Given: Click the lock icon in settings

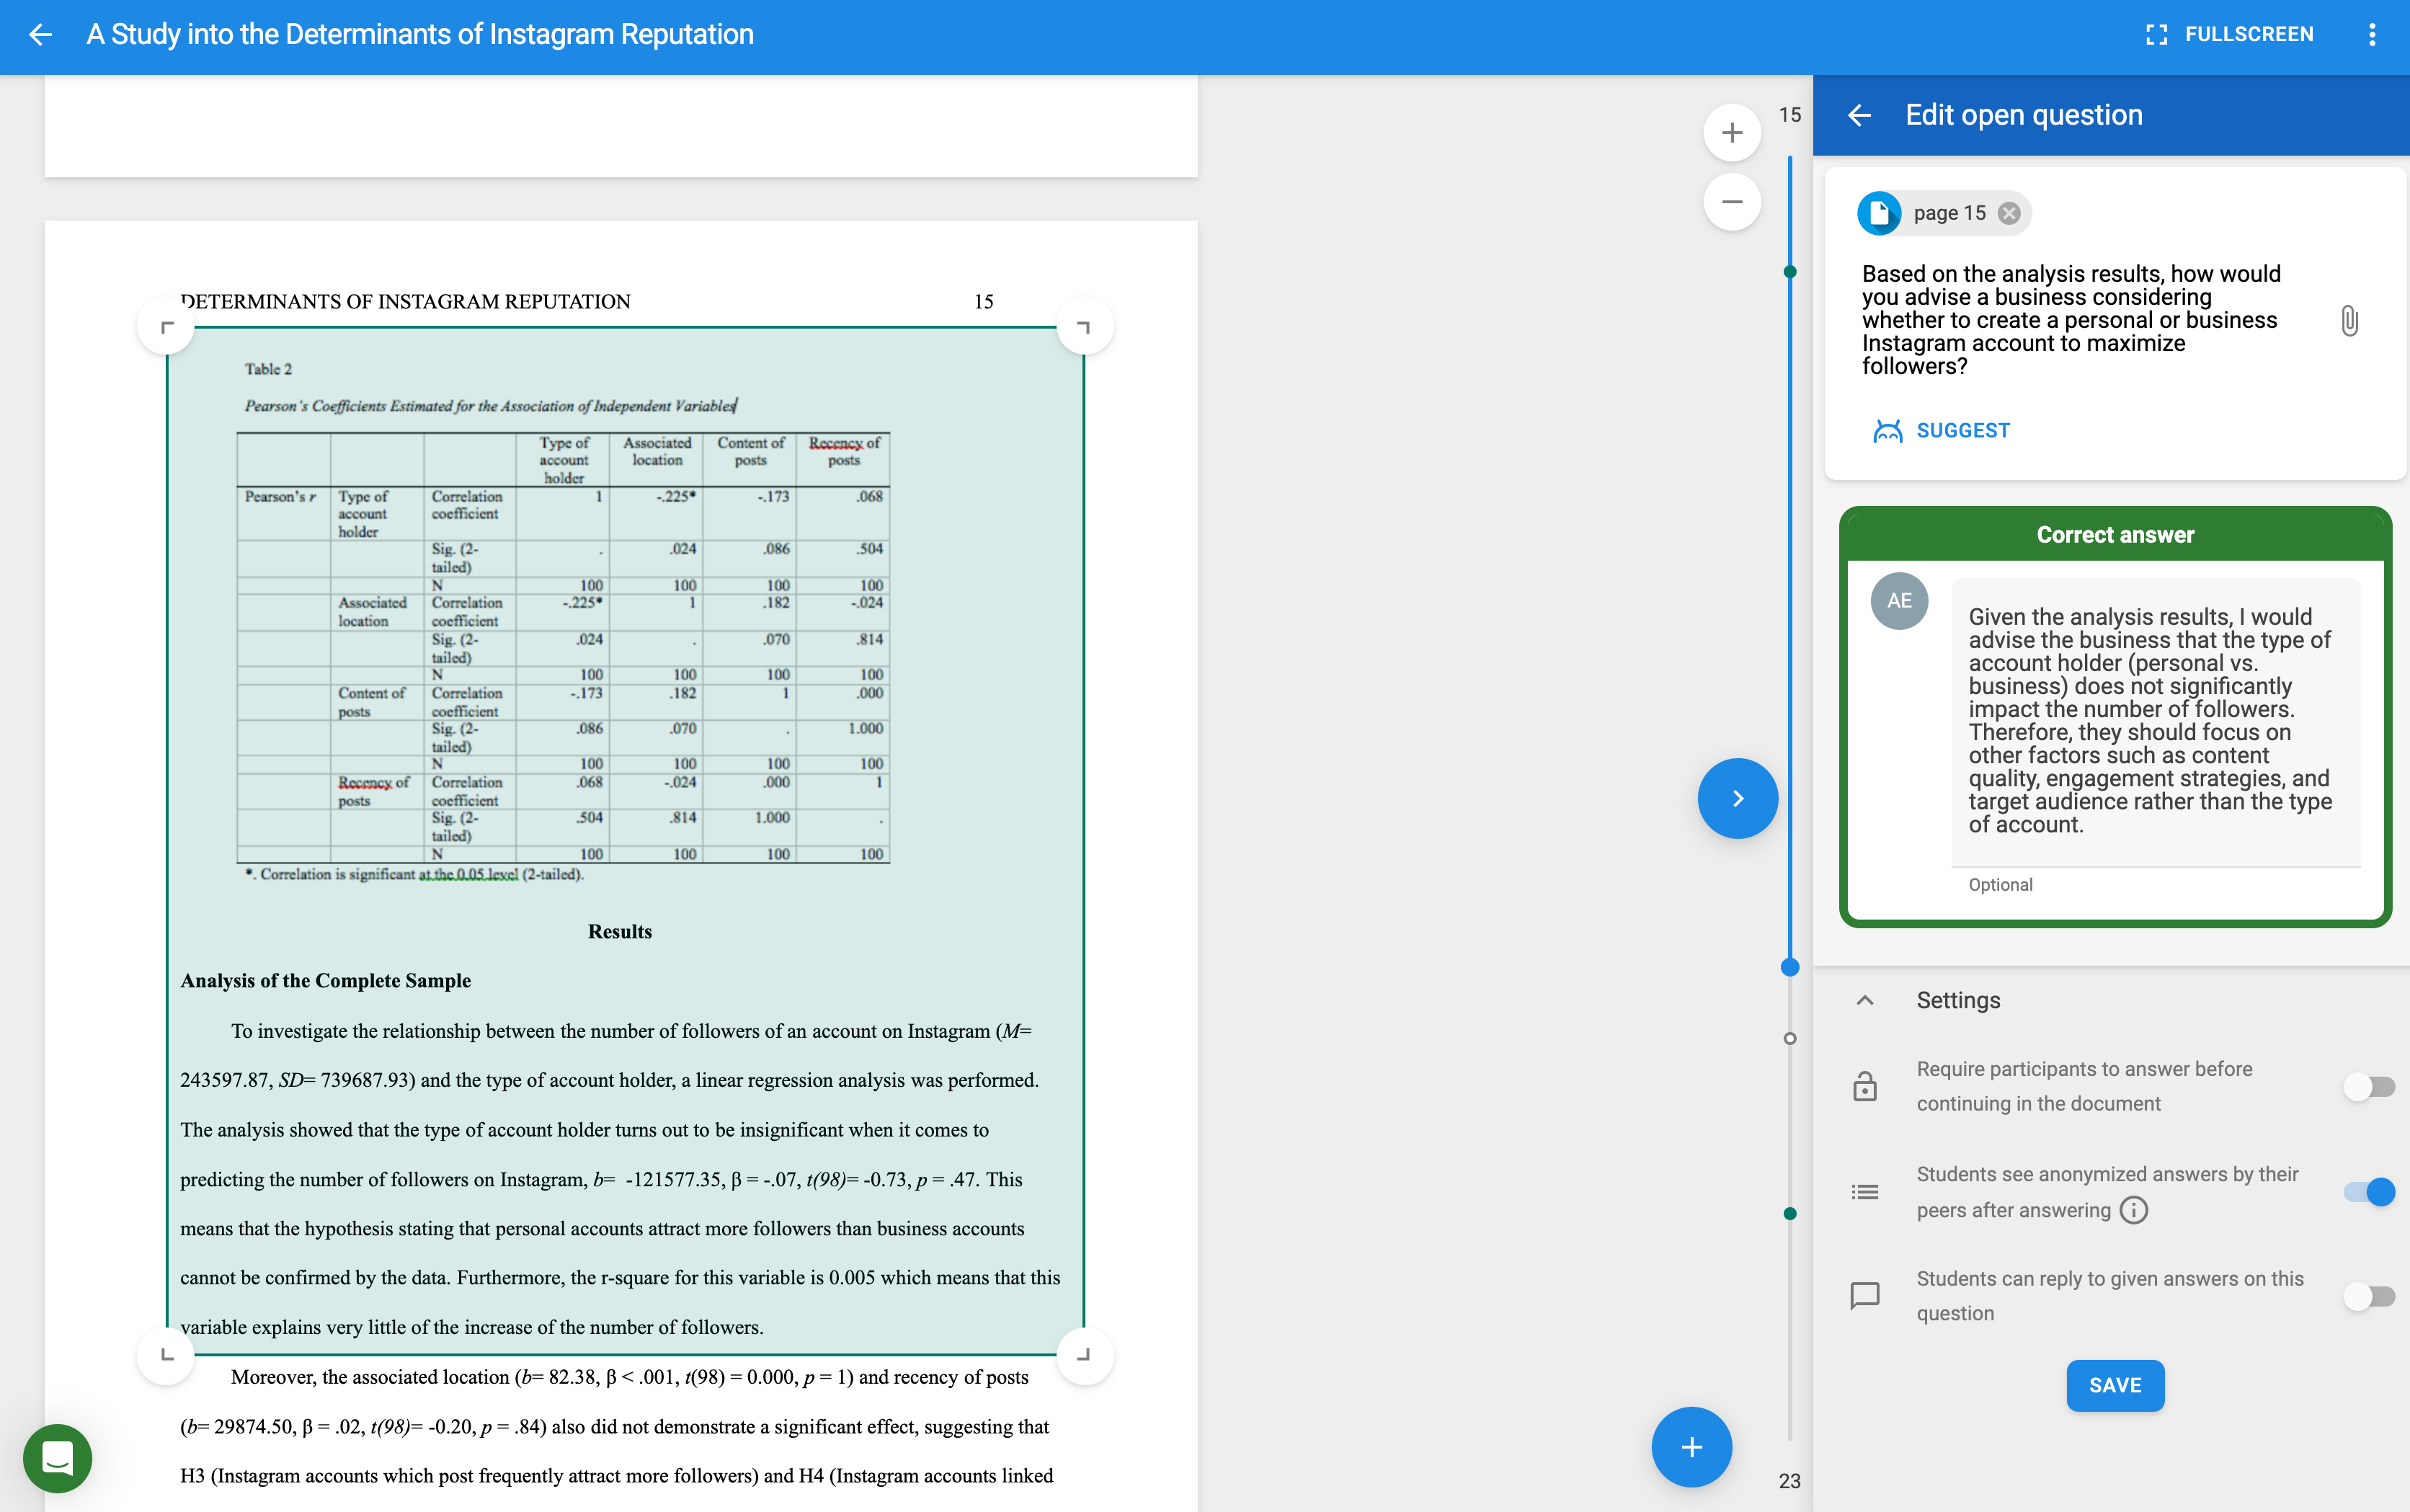Looking at the screenshot, I should pyautogui.click(x=1865, y=1087).
